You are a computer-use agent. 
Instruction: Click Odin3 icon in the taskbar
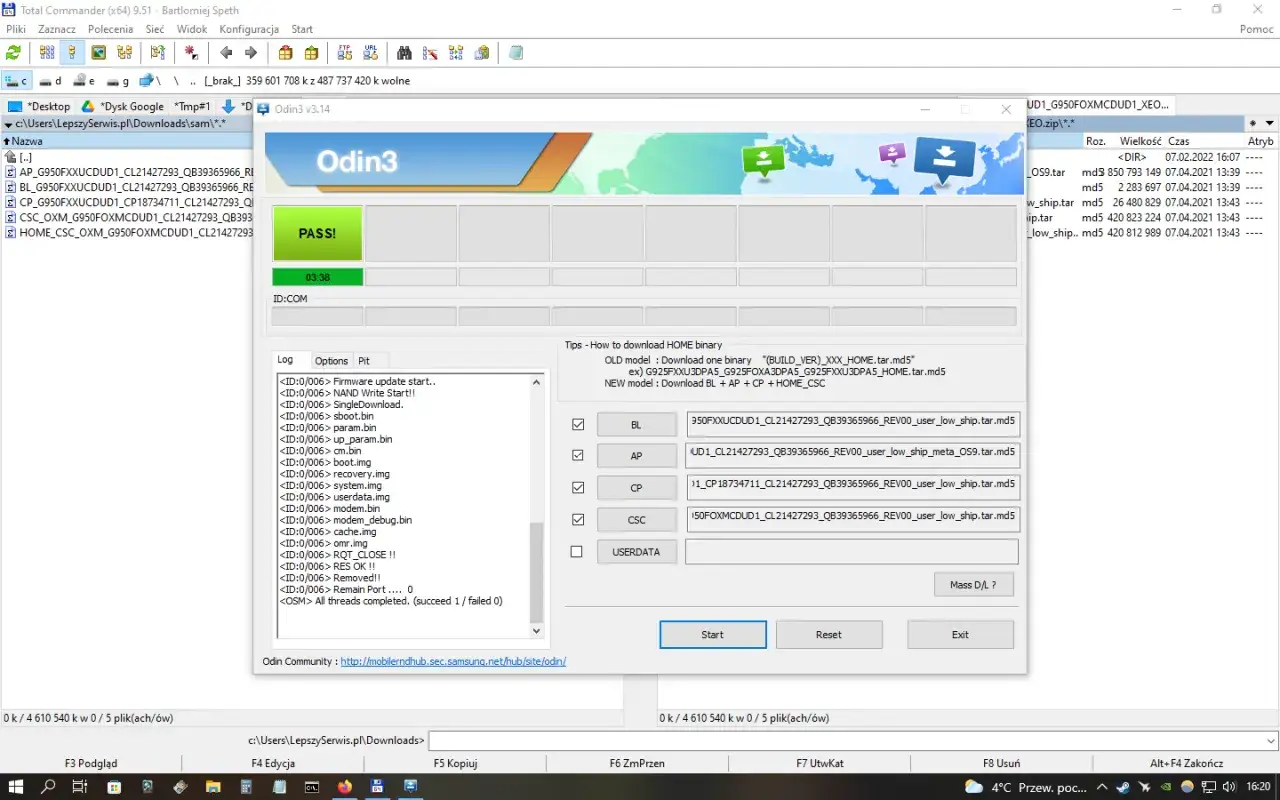point(410,787)
